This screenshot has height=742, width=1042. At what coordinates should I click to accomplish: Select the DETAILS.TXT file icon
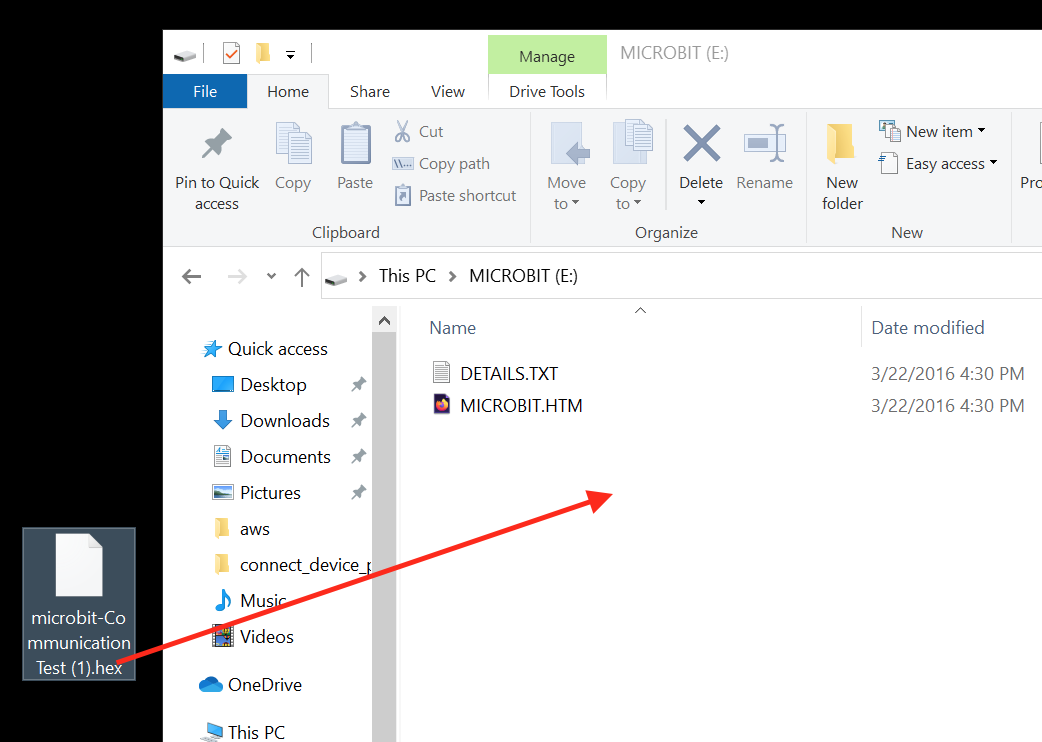tap(441, 373)
